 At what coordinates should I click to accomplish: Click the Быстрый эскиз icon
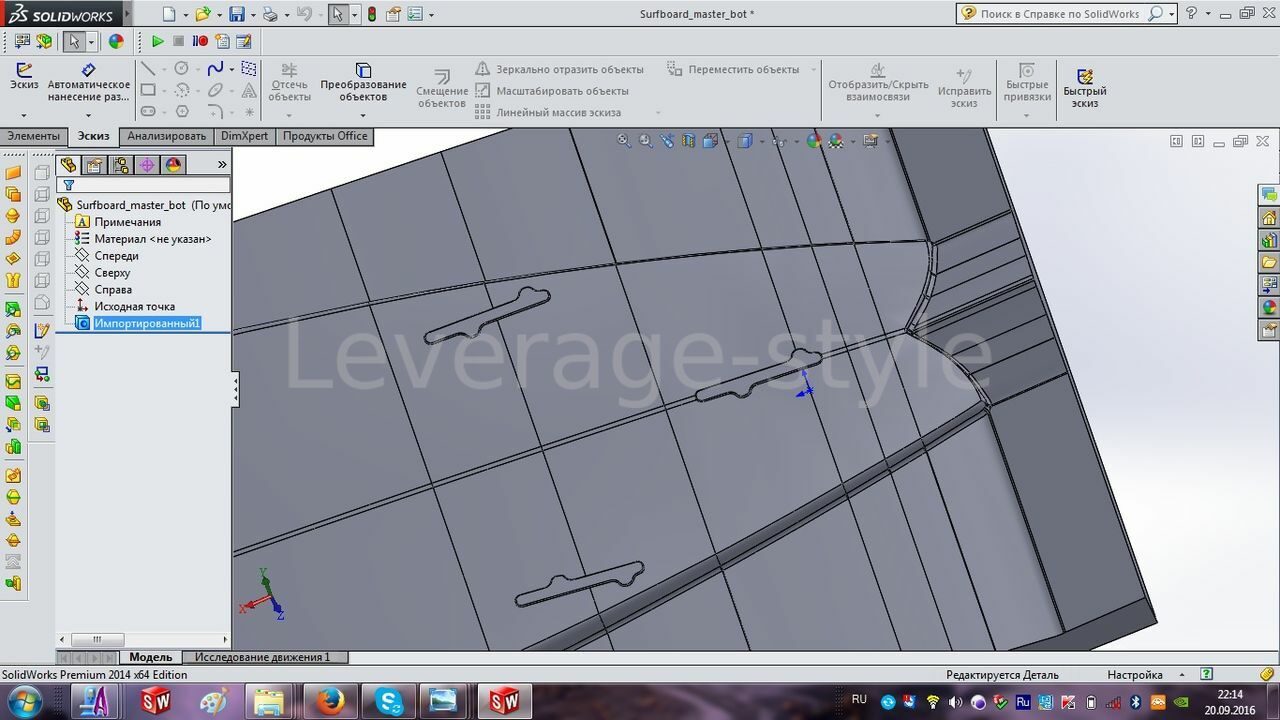[x=1085, y=87]
